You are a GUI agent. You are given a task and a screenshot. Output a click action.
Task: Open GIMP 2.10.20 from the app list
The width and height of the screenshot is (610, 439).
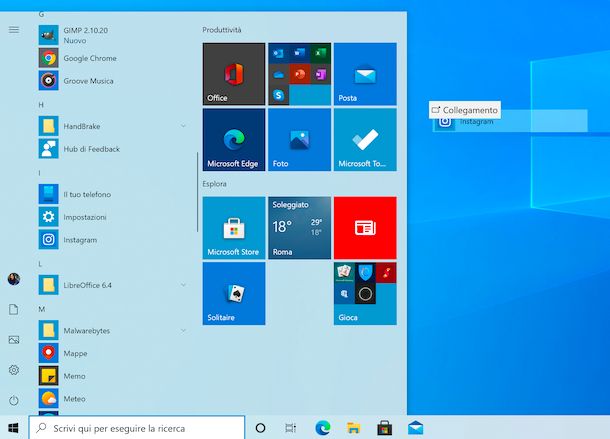[113, 35]
